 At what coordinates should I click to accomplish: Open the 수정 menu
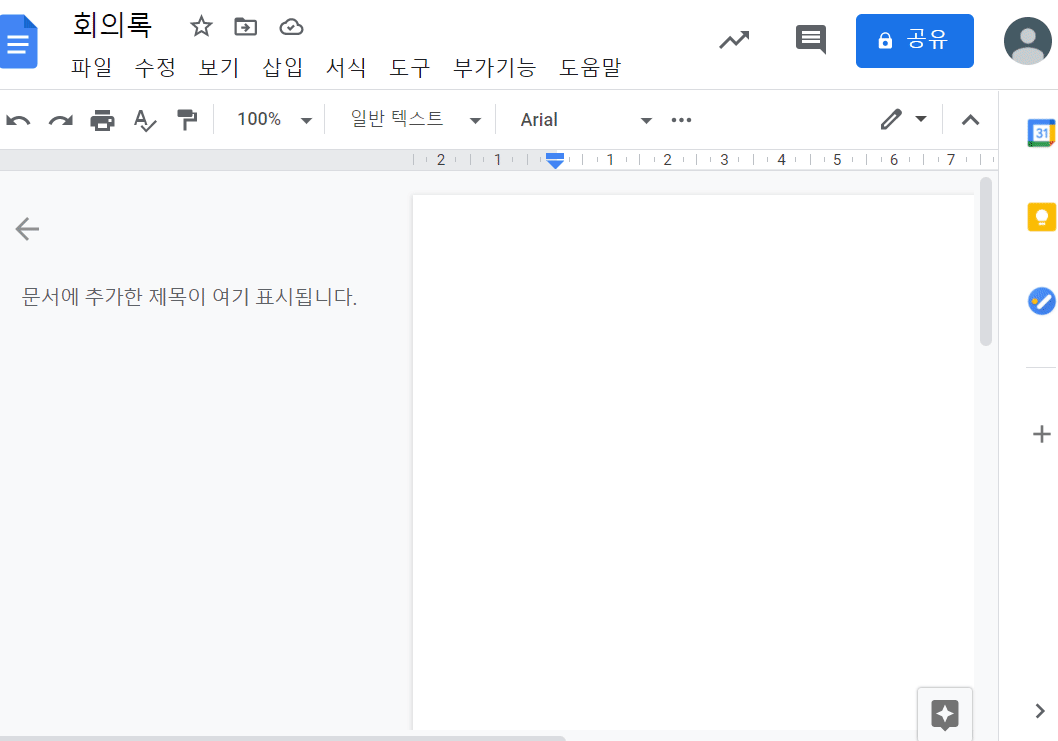pos(155,67)
